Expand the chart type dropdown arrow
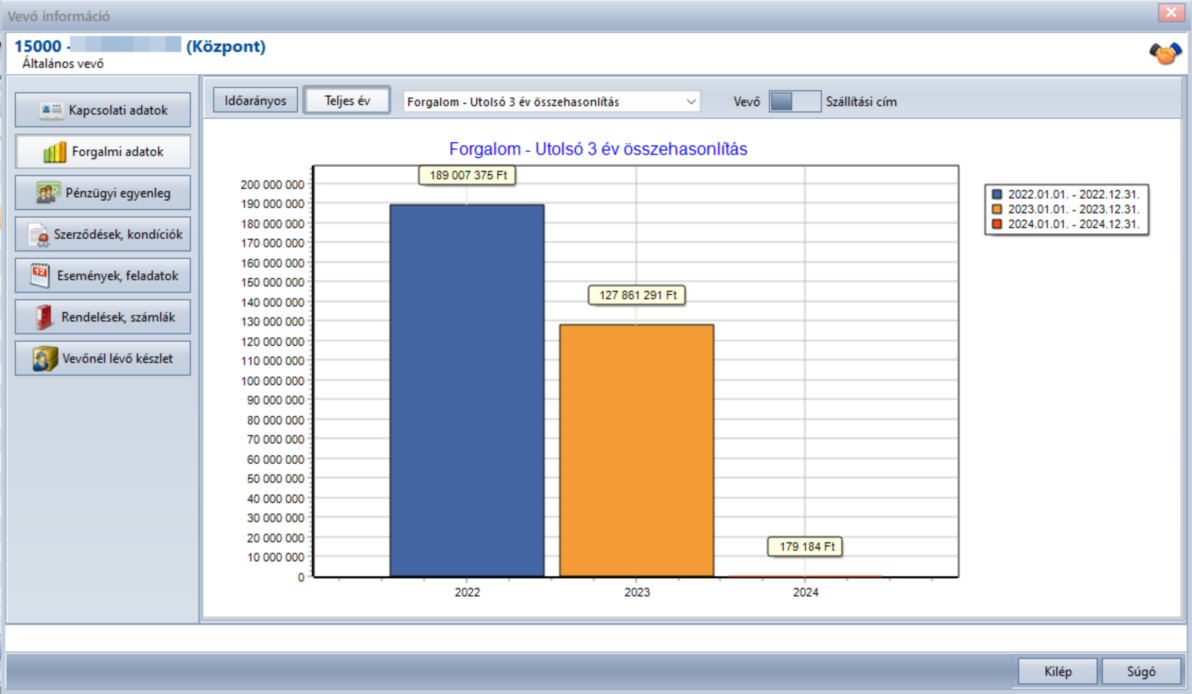Viewport: 1192px width, 694px height. pyautogui.click(x=690, y=102)
